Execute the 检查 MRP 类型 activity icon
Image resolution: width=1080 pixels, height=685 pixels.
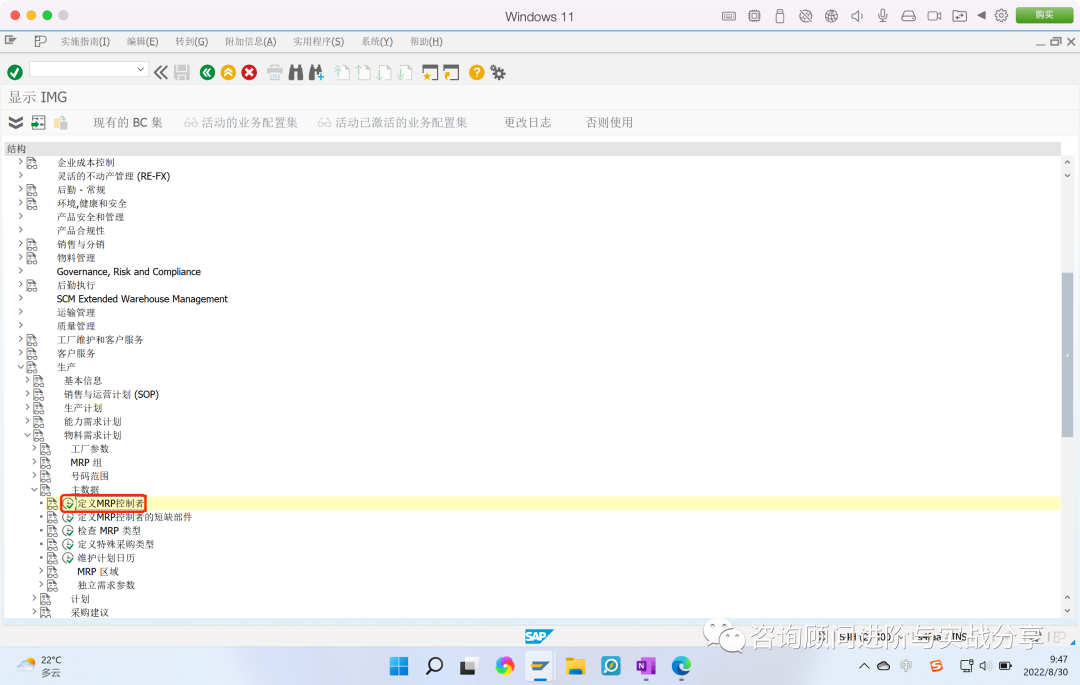pos(67,530)
